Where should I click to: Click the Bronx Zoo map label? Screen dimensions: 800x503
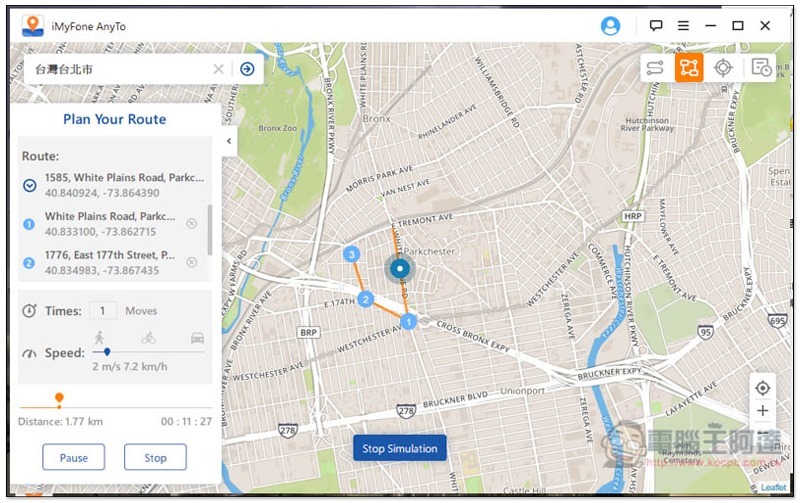tap(277, 128)
